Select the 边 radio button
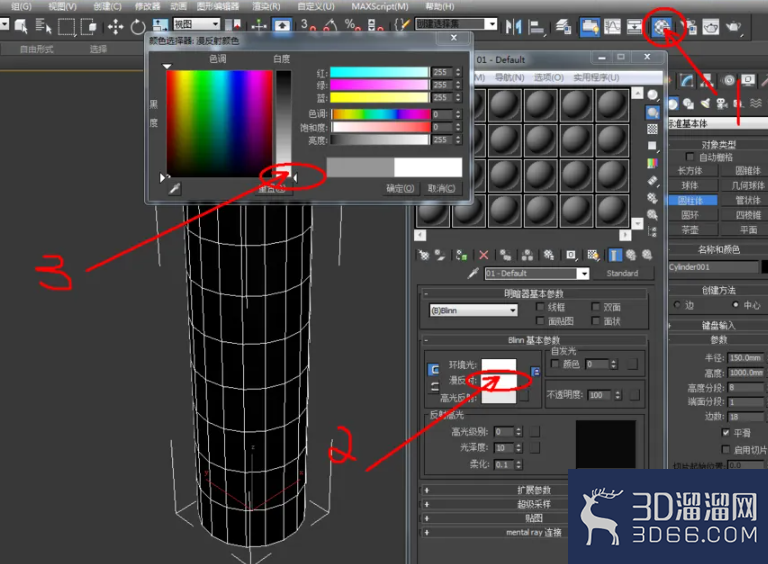The height and width of the screenshot is (564, 768). pos(677,305)
